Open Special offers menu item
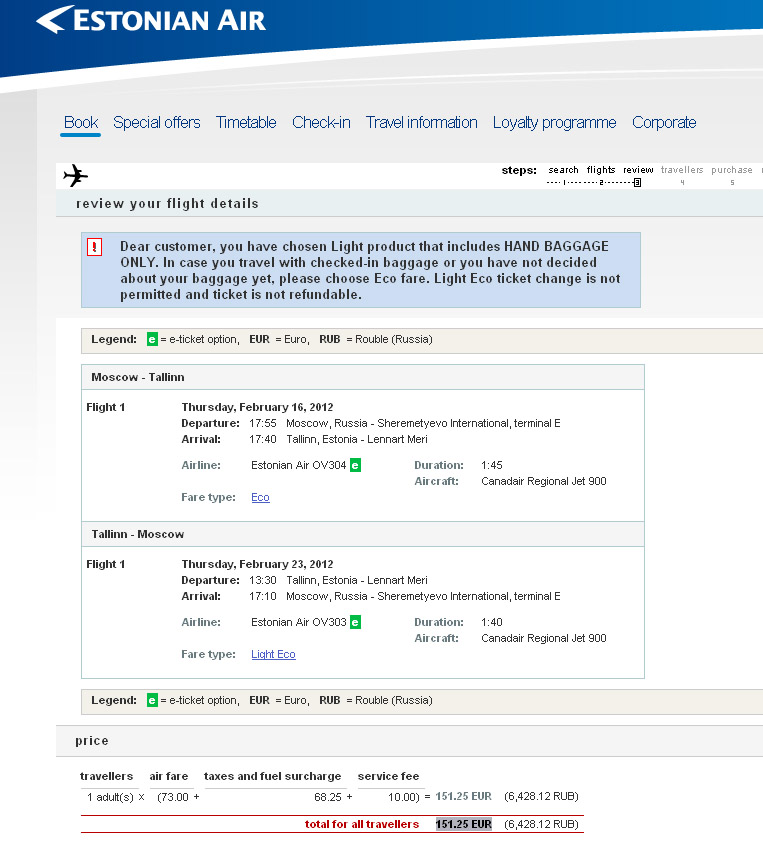This screenshot has height=842, width=763. point(157,122)
